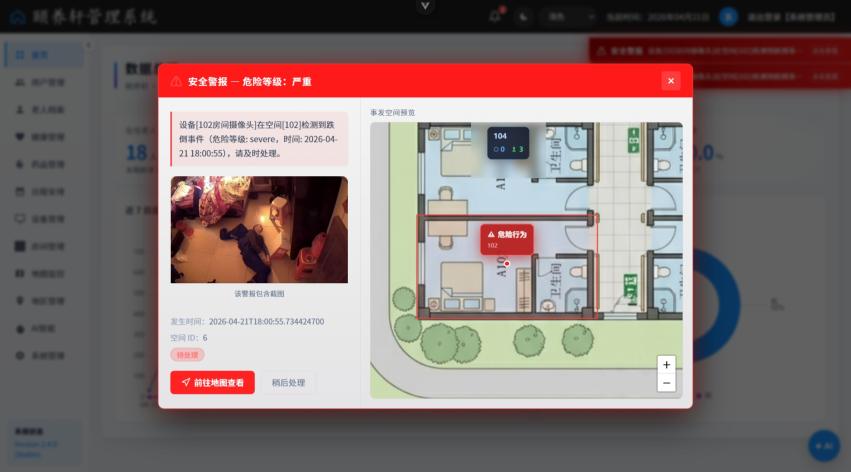The width and height of the screenshot is (851, 472).
Task: Click the 待处理 status tag
Action: [x=187, y=355]
